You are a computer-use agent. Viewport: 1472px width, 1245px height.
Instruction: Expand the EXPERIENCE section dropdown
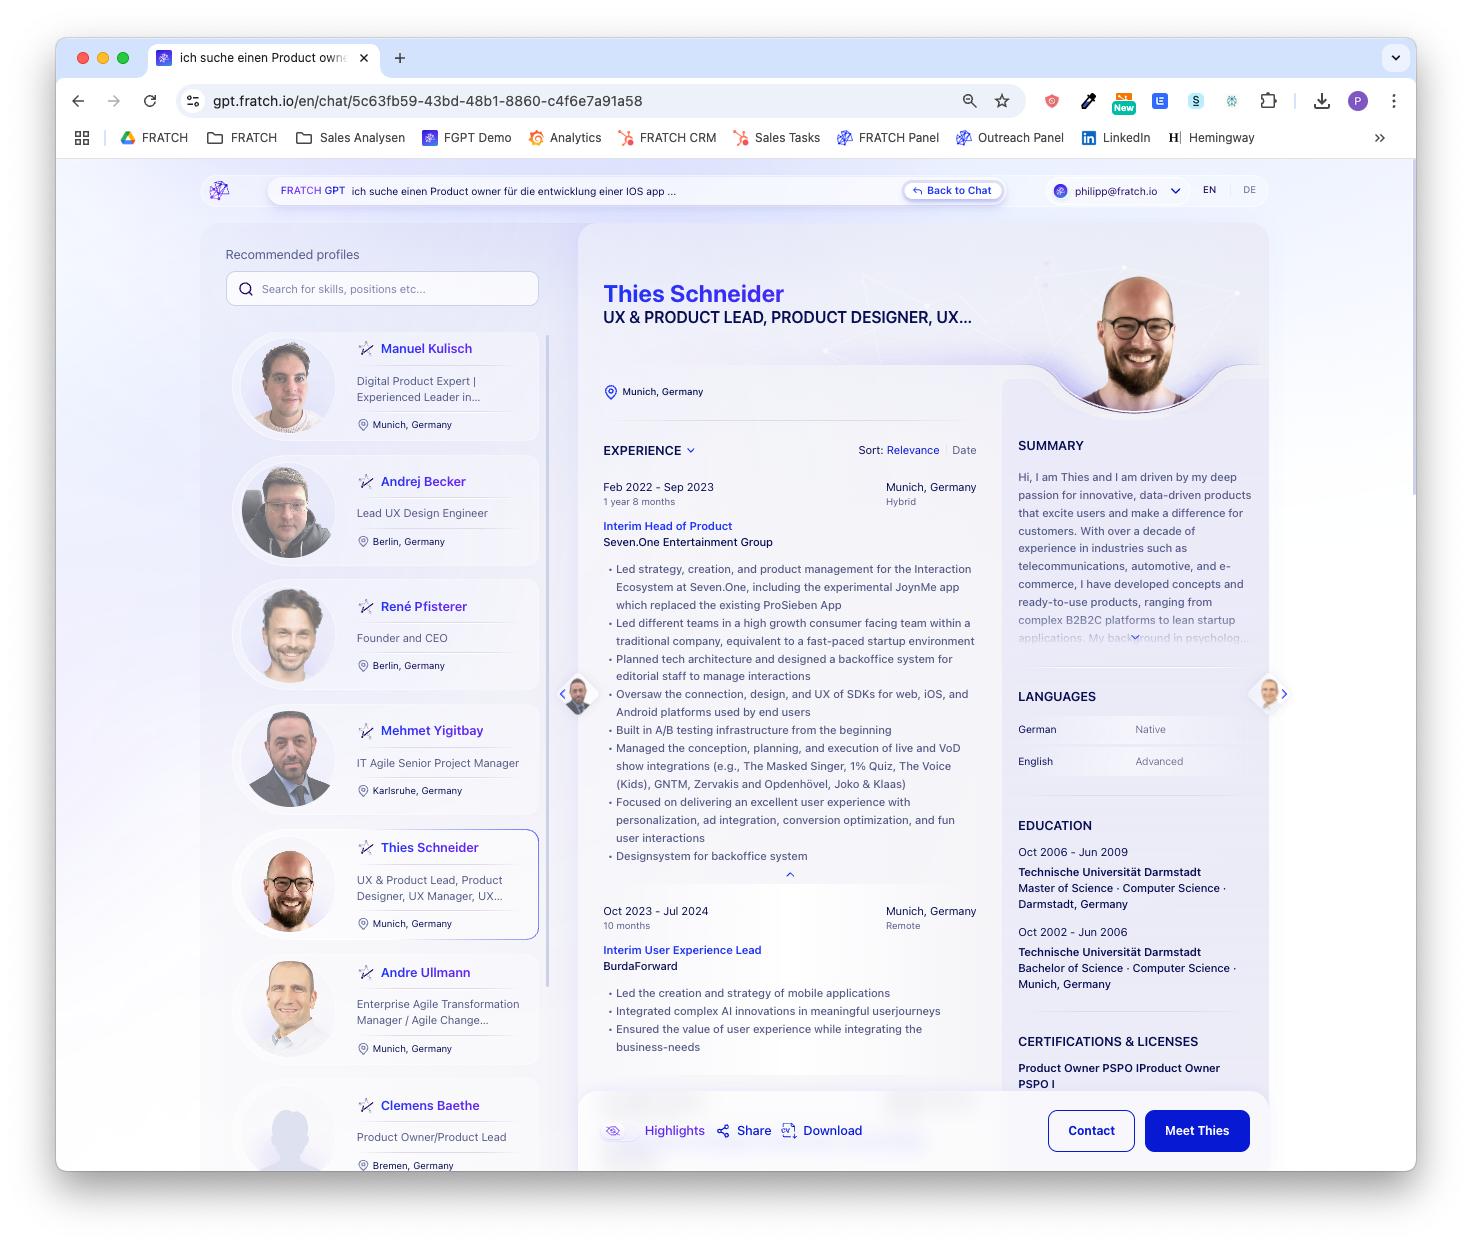point(649,451)
